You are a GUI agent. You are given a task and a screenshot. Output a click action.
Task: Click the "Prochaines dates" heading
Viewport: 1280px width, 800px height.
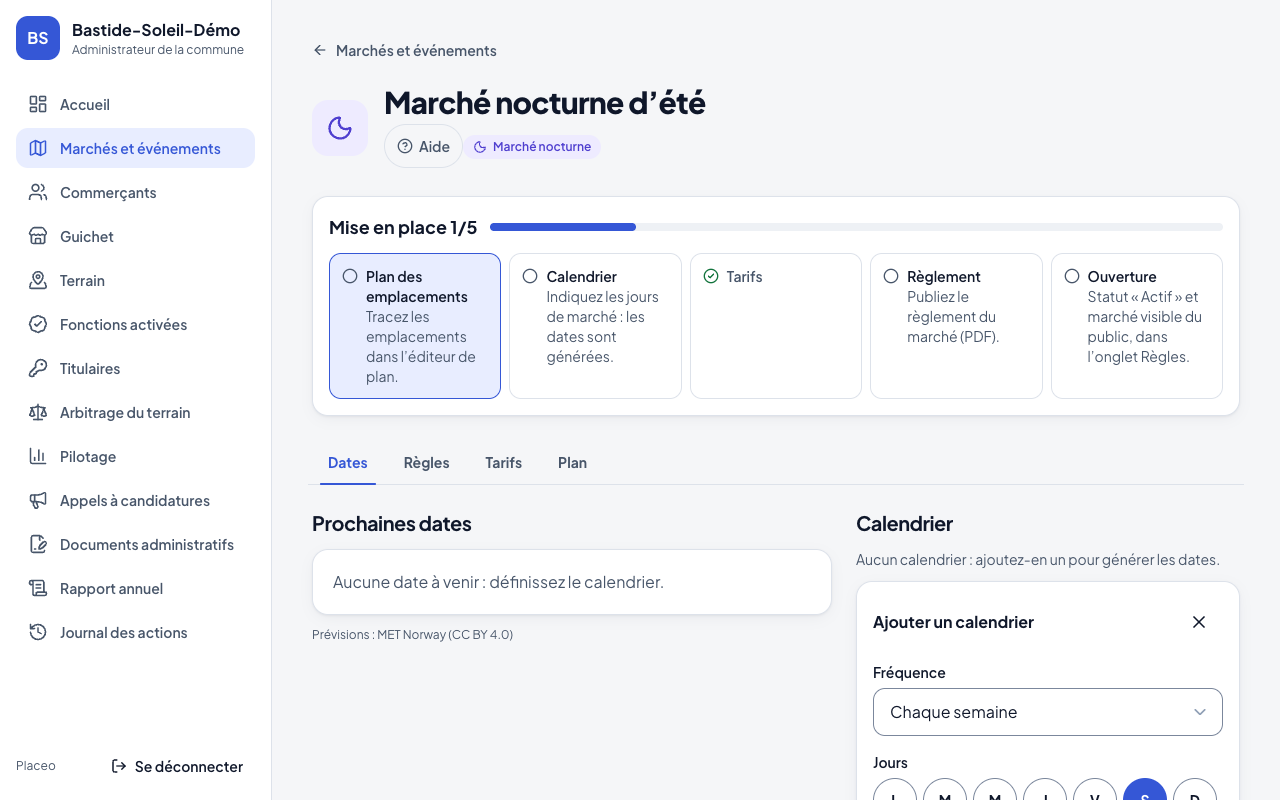point(392,524)
